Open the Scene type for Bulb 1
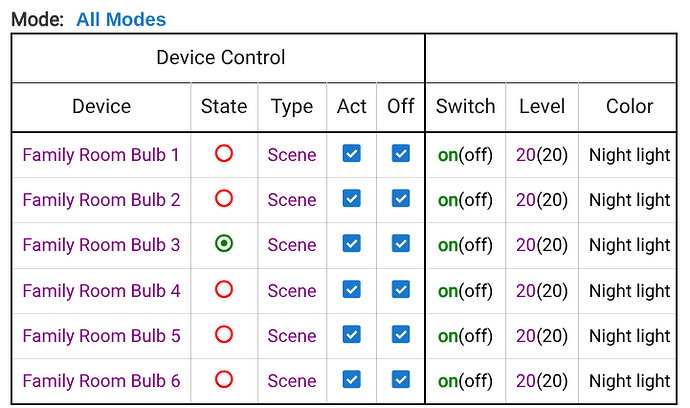 pos(292,155)
